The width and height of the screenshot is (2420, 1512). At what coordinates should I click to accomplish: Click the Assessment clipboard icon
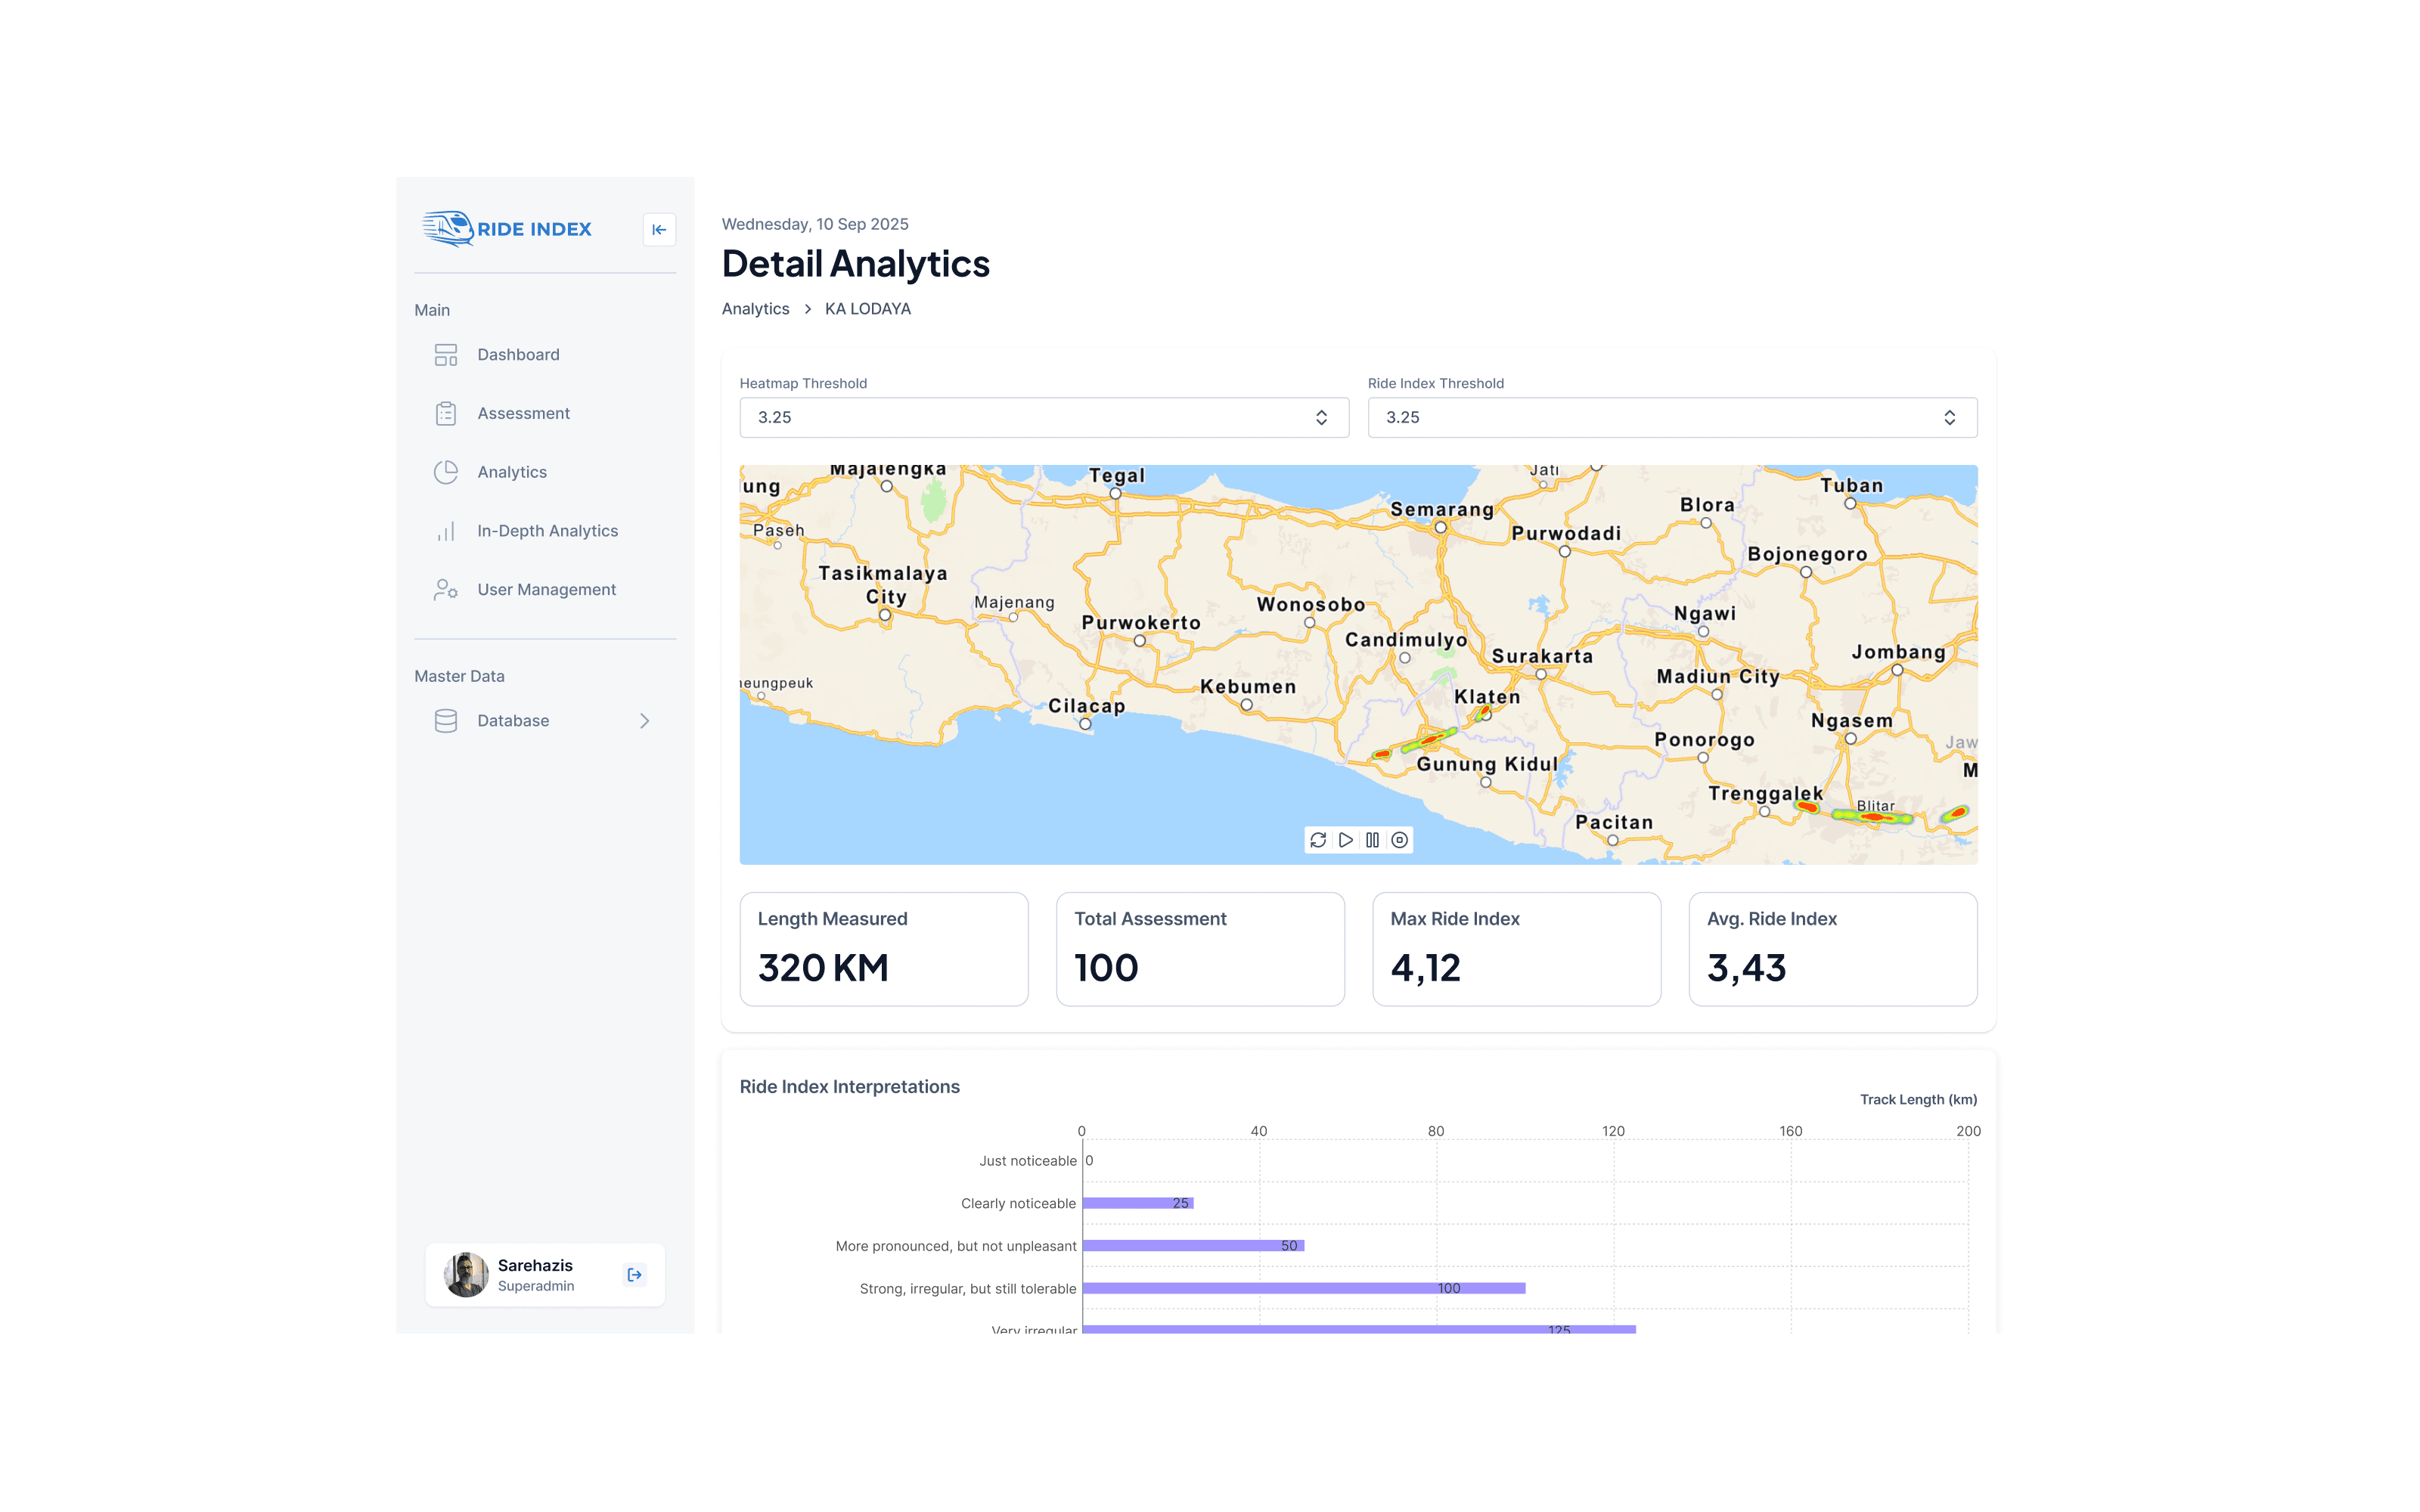click(446, 413)
